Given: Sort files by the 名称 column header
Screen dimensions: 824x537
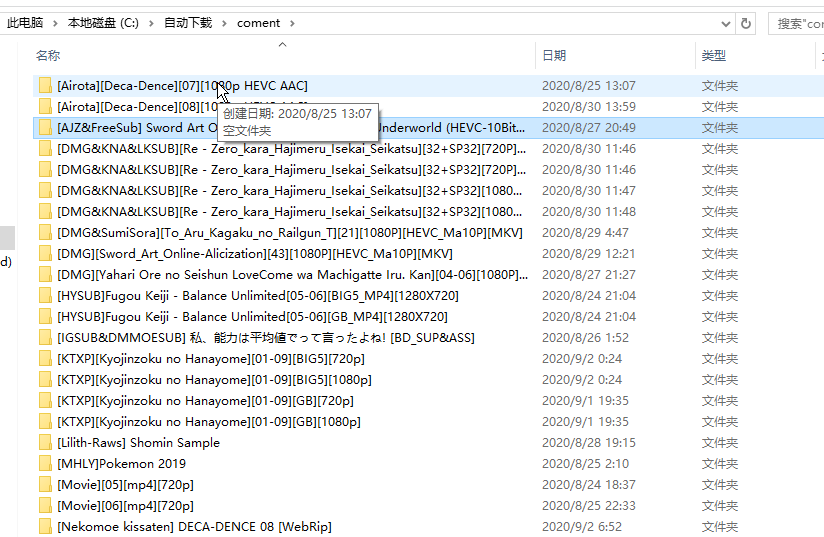Looking at the screenshot, I should (48, 56).
